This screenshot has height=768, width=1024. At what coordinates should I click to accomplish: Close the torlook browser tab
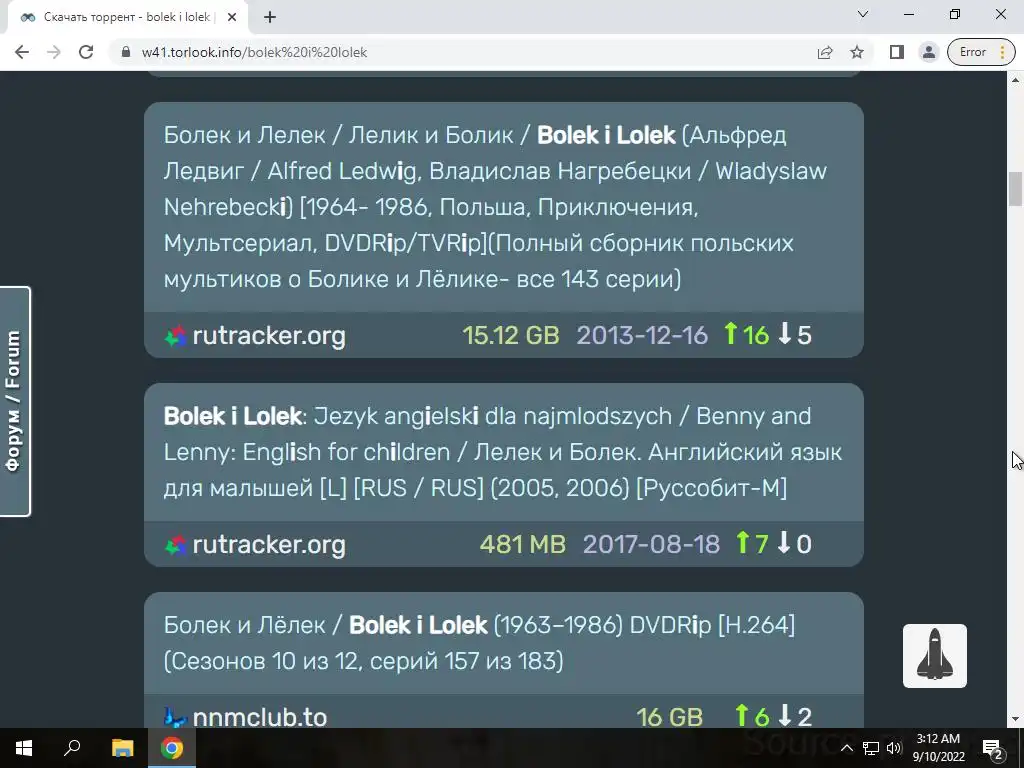[x=231, y=18]
